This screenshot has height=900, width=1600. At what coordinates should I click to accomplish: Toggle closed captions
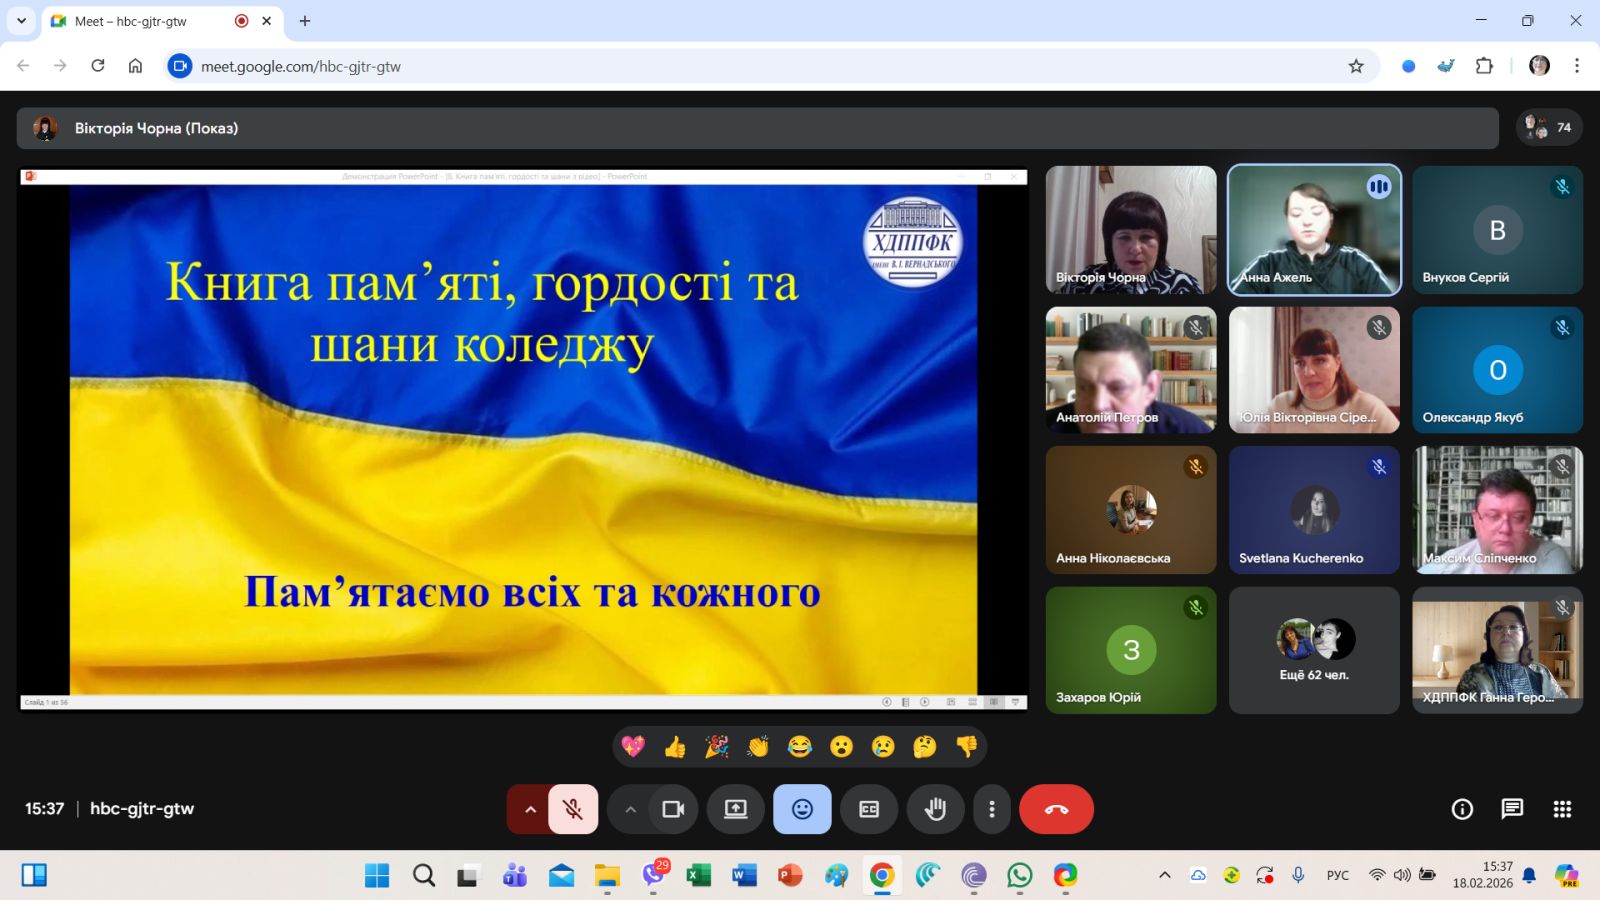tap(869, 809)
